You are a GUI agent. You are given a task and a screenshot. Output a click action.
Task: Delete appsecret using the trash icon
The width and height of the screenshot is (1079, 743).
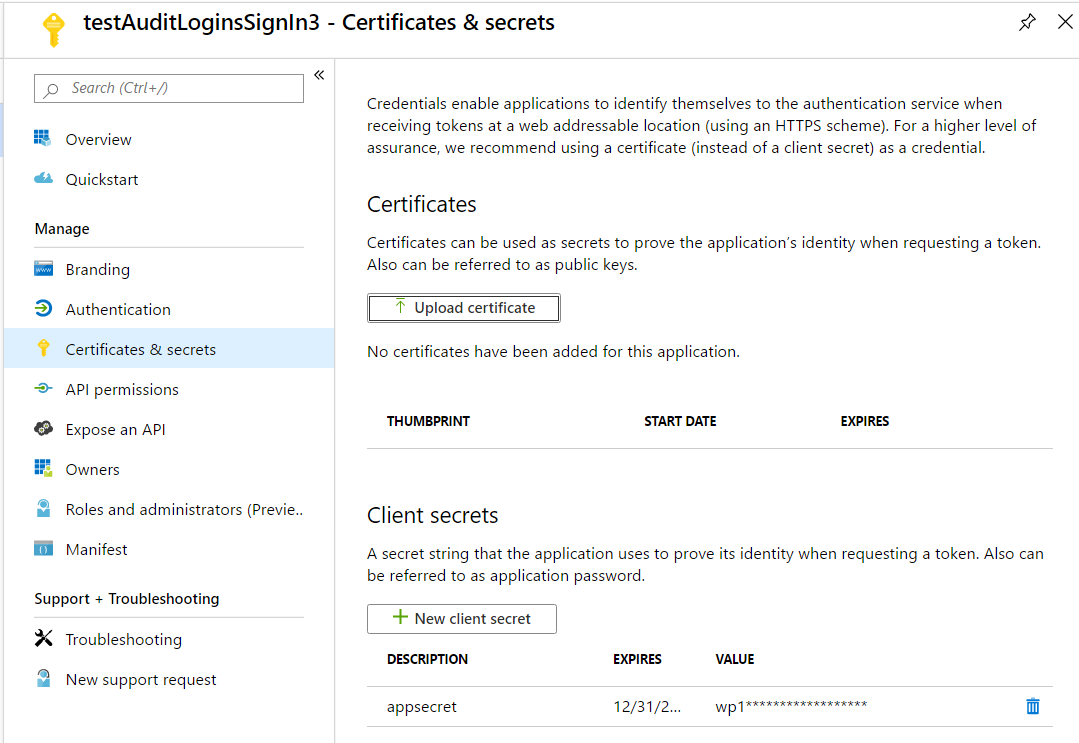pos(1032,706)
